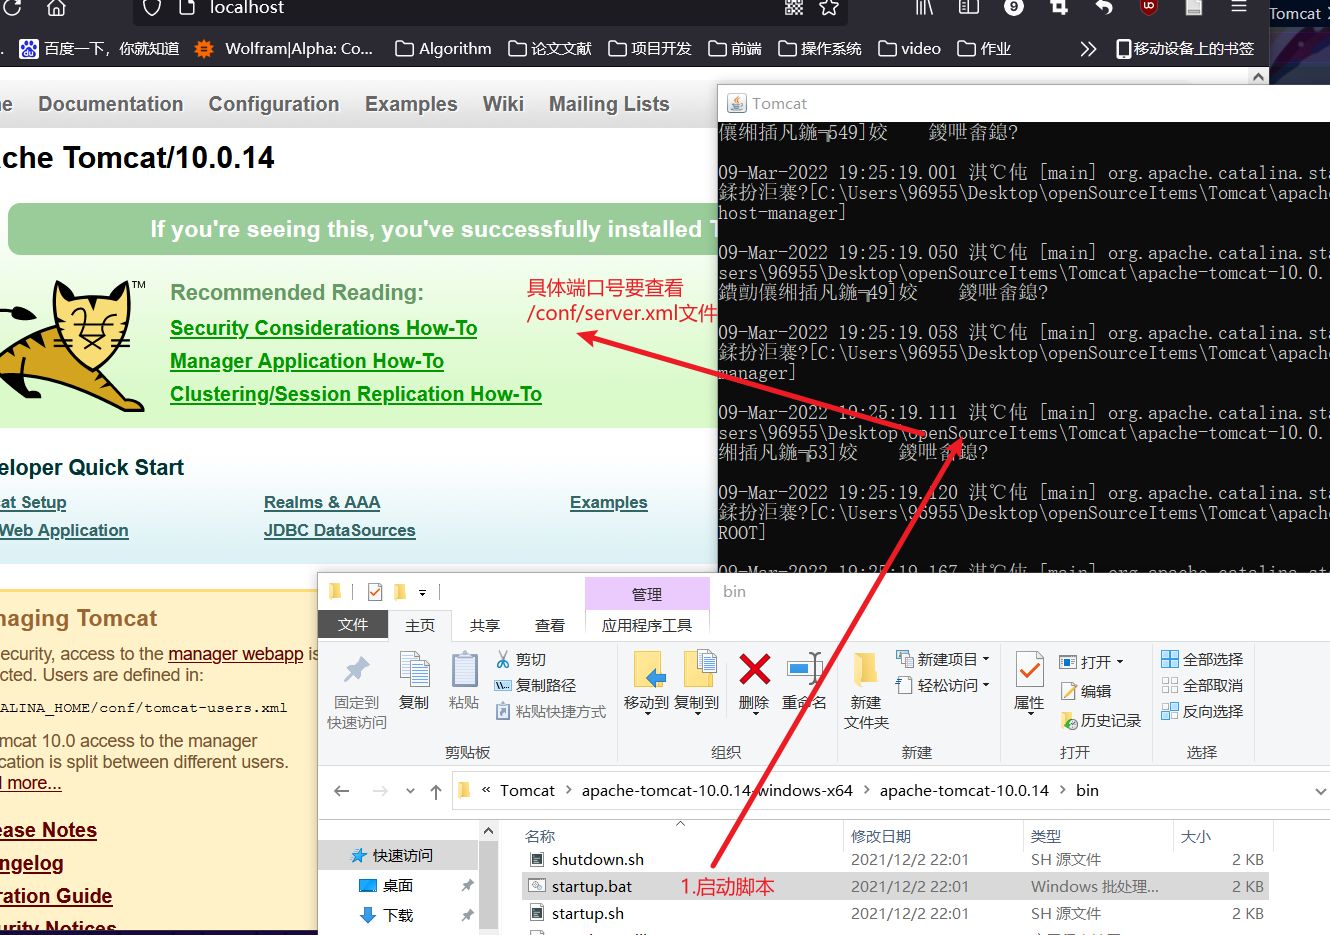This screenshot has width=1330, height=935.
Task: Open the 操作系统 bookmarks folder
Action: pos(820,48)
